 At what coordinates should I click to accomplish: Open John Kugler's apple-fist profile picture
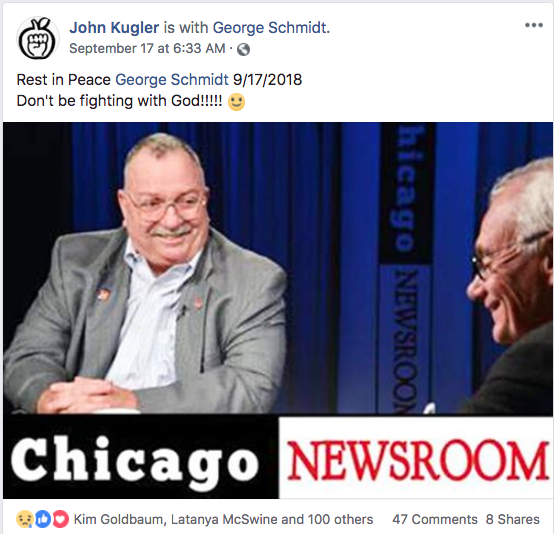(x=38, y=38)
